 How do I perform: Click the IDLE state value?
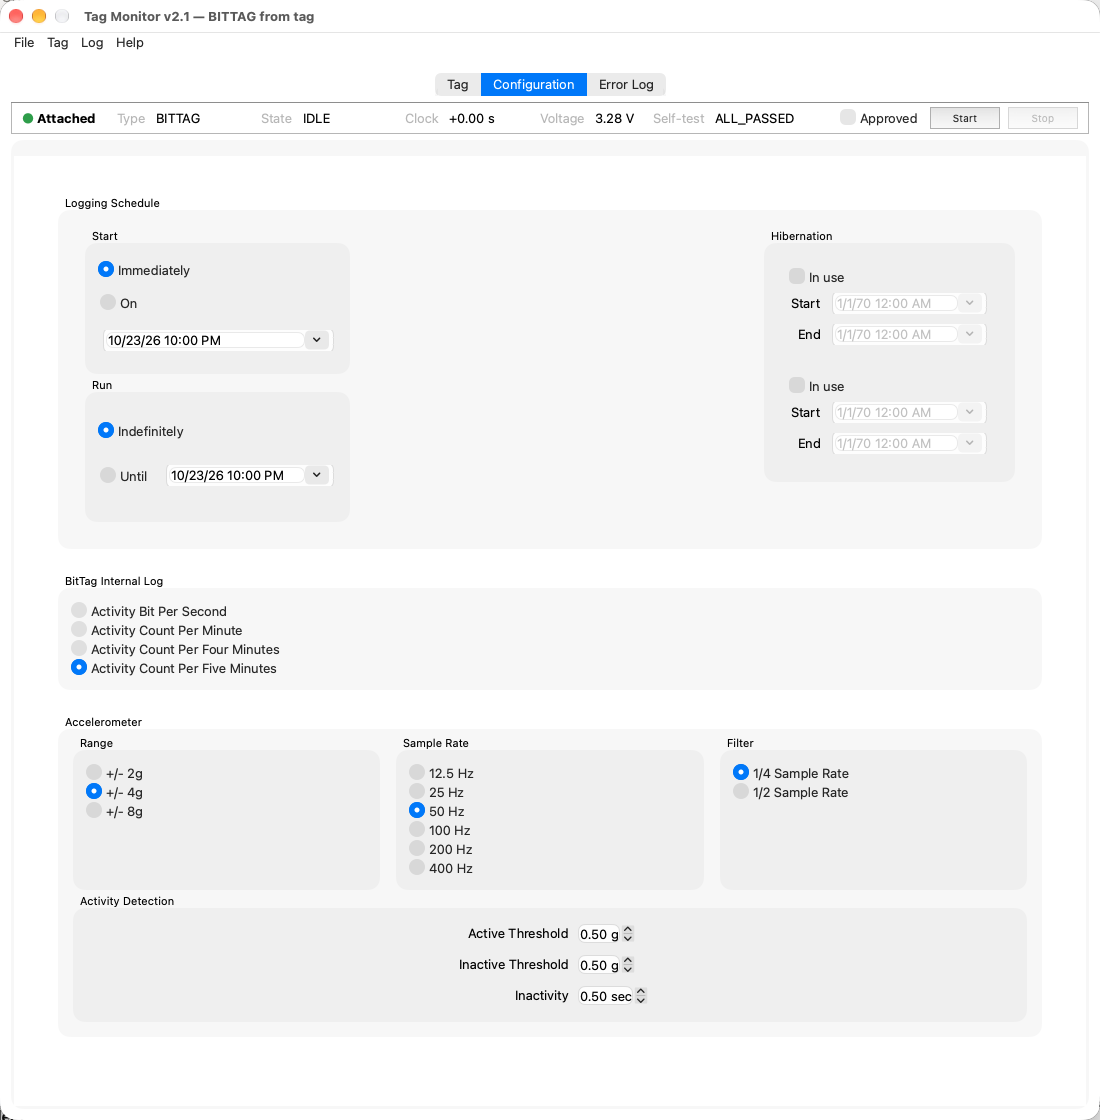coord(316,119)
